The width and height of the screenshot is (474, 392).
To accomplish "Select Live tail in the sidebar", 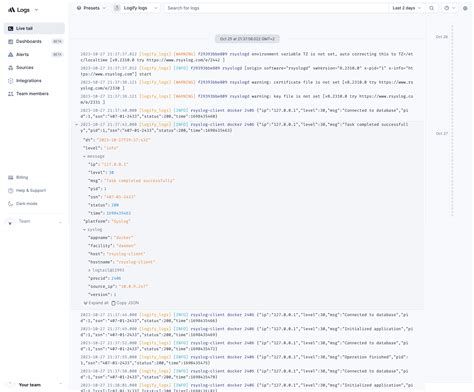I will (x=34, y=28).
